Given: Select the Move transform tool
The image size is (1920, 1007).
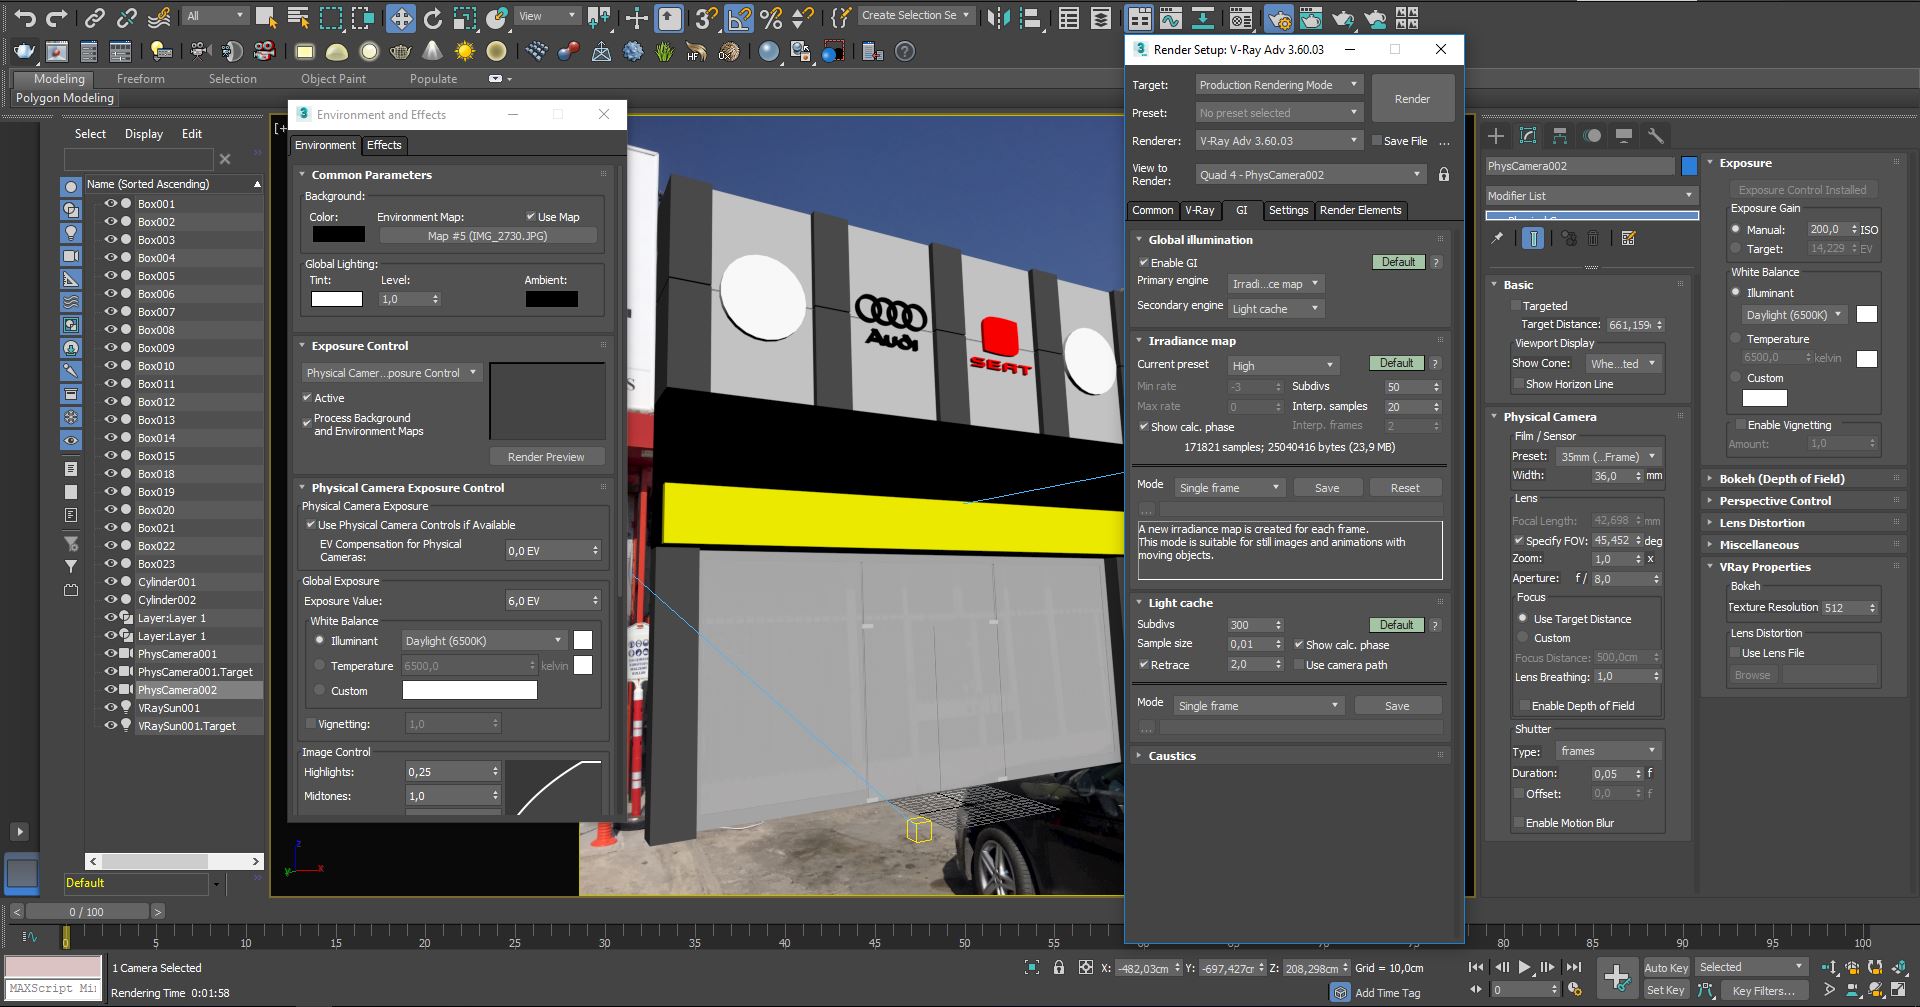Looking at the screenshot, I should [x=400, y=17].
